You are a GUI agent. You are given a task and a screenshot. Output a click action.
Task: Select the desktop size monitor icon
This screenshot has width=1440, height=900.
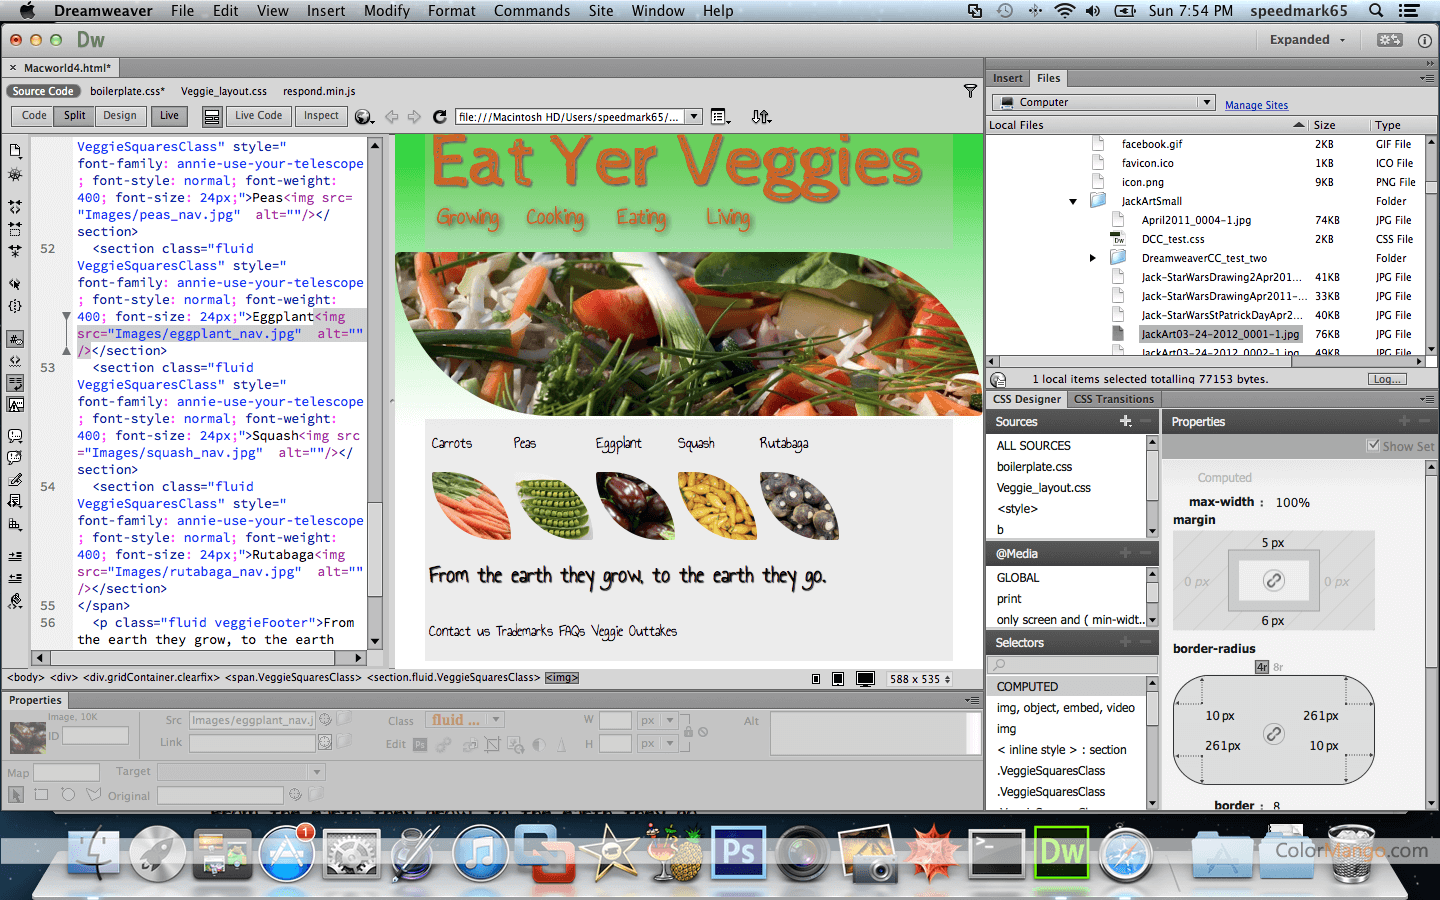(x=866, y=679)
